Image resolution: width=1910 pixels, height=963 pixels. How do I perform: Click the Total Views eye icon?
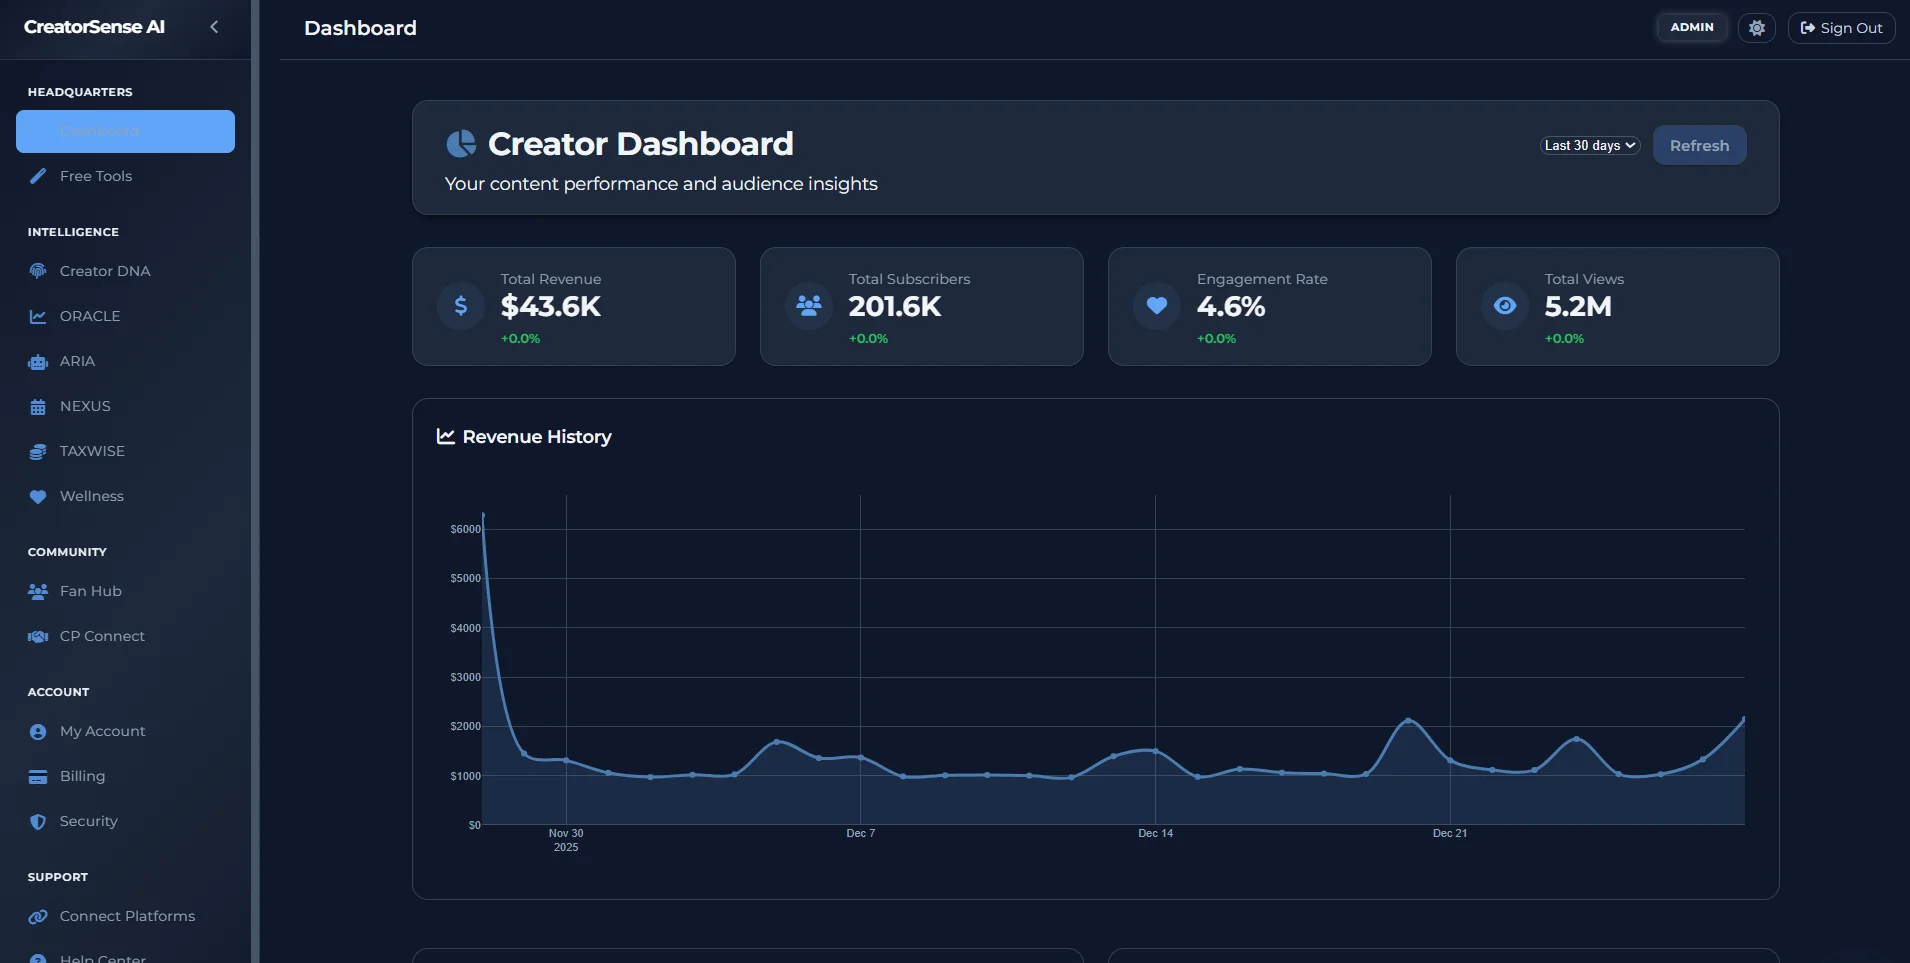pyautogui.click(x=1504, y=306)
